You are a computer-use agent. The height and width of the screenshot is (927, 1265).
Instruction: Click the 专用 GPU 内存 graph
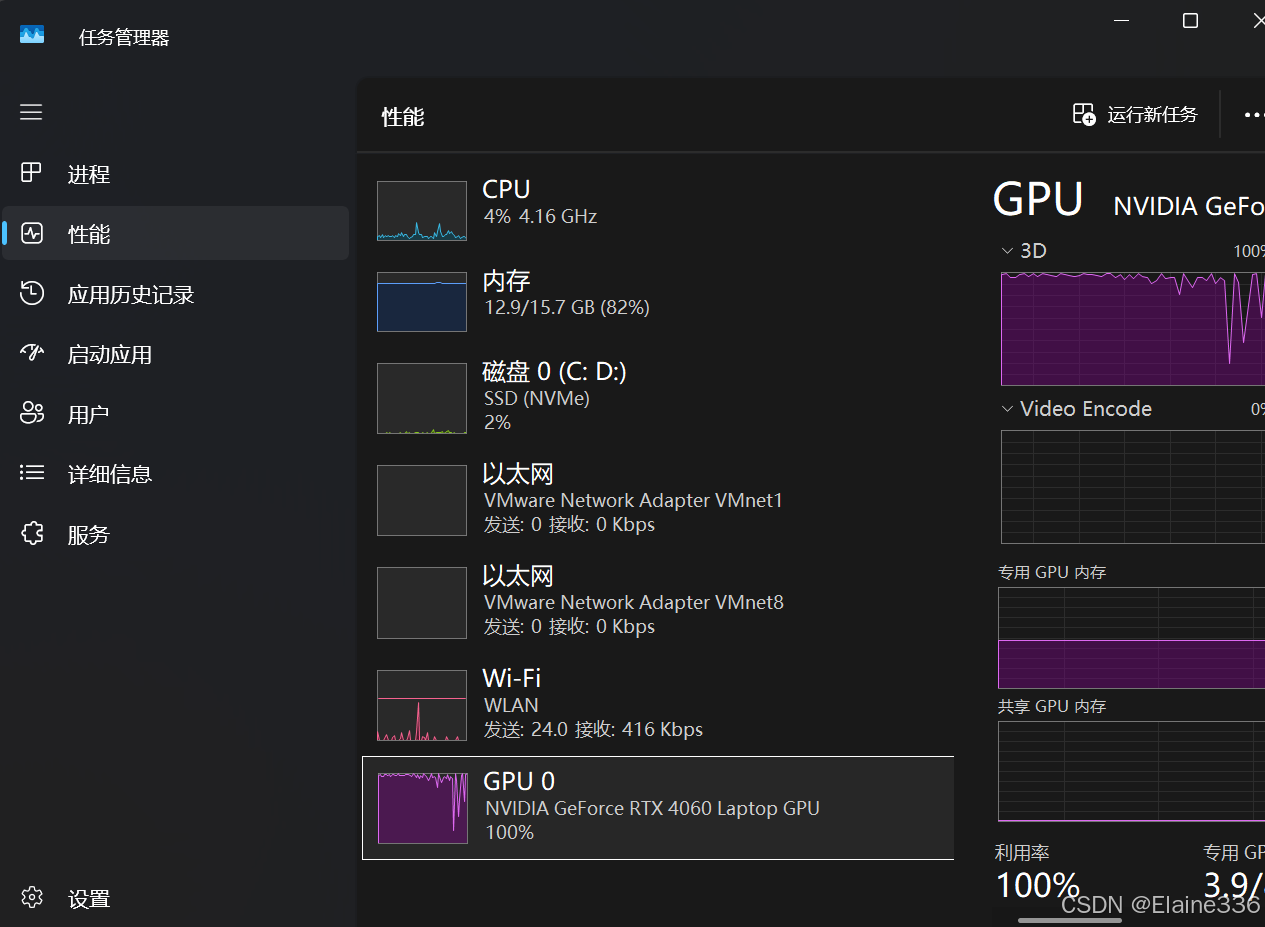[1131, 638]
